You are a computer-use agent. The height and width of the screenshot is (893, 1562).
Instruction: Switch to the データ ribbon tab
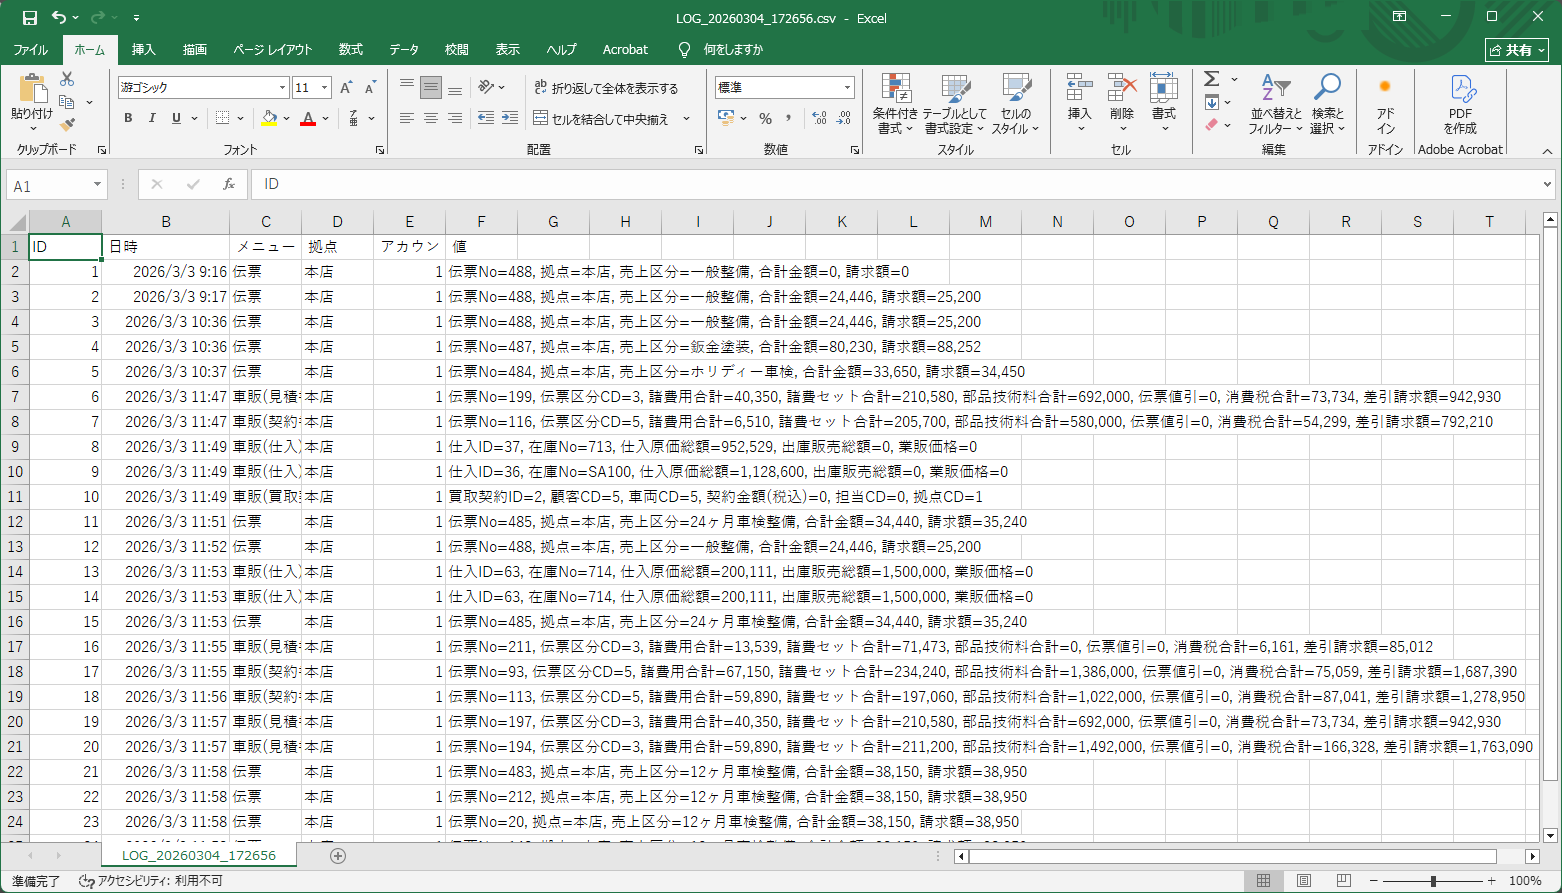(x=404, y=49)
